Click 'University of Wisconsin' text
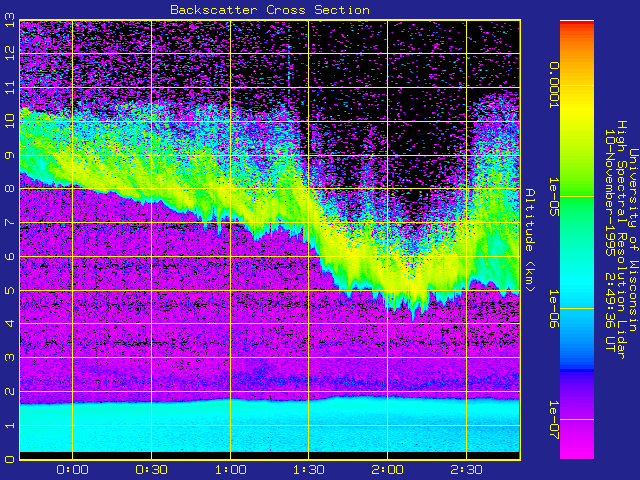The image size is (640, 480). pyautogui.click(x=633, y=240)
